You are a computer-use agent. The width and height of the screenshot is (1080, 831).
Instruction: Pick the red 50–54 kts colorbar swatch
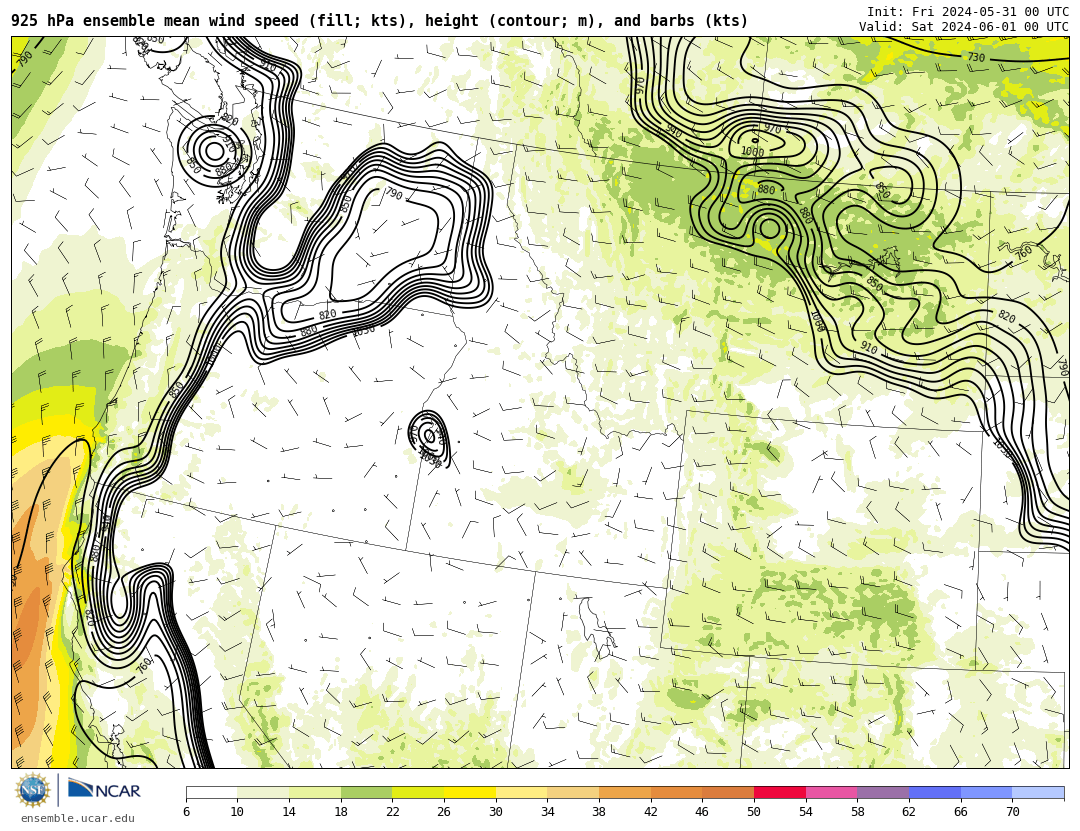780,792
